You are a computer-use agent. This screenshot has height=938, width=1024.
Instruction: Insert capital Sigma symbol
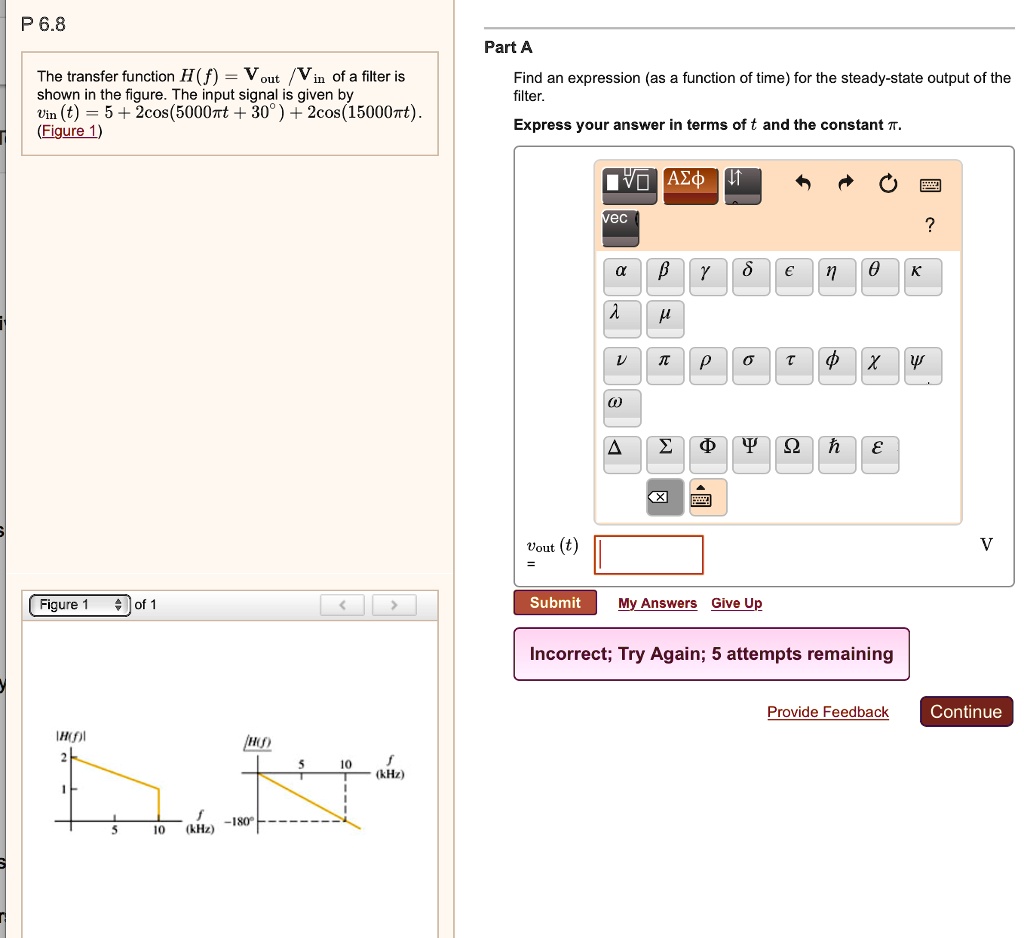[x=665, y=455]
